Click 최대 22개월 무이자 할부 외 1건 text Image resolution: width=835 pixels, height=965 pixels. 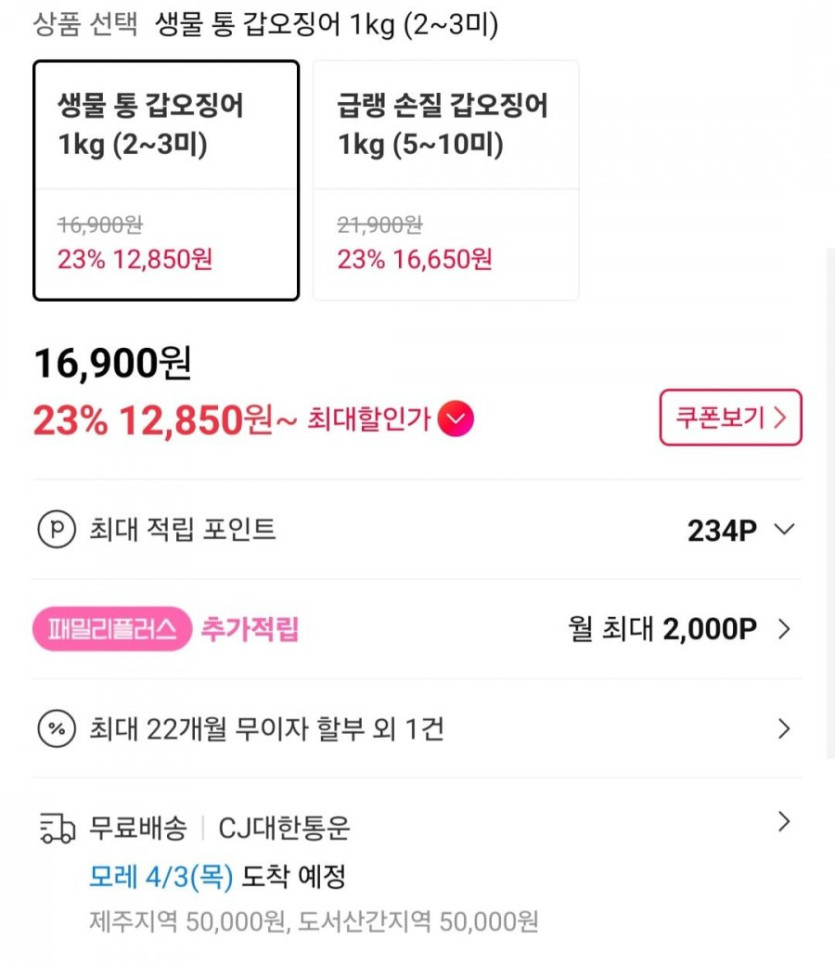coord(267,729)
